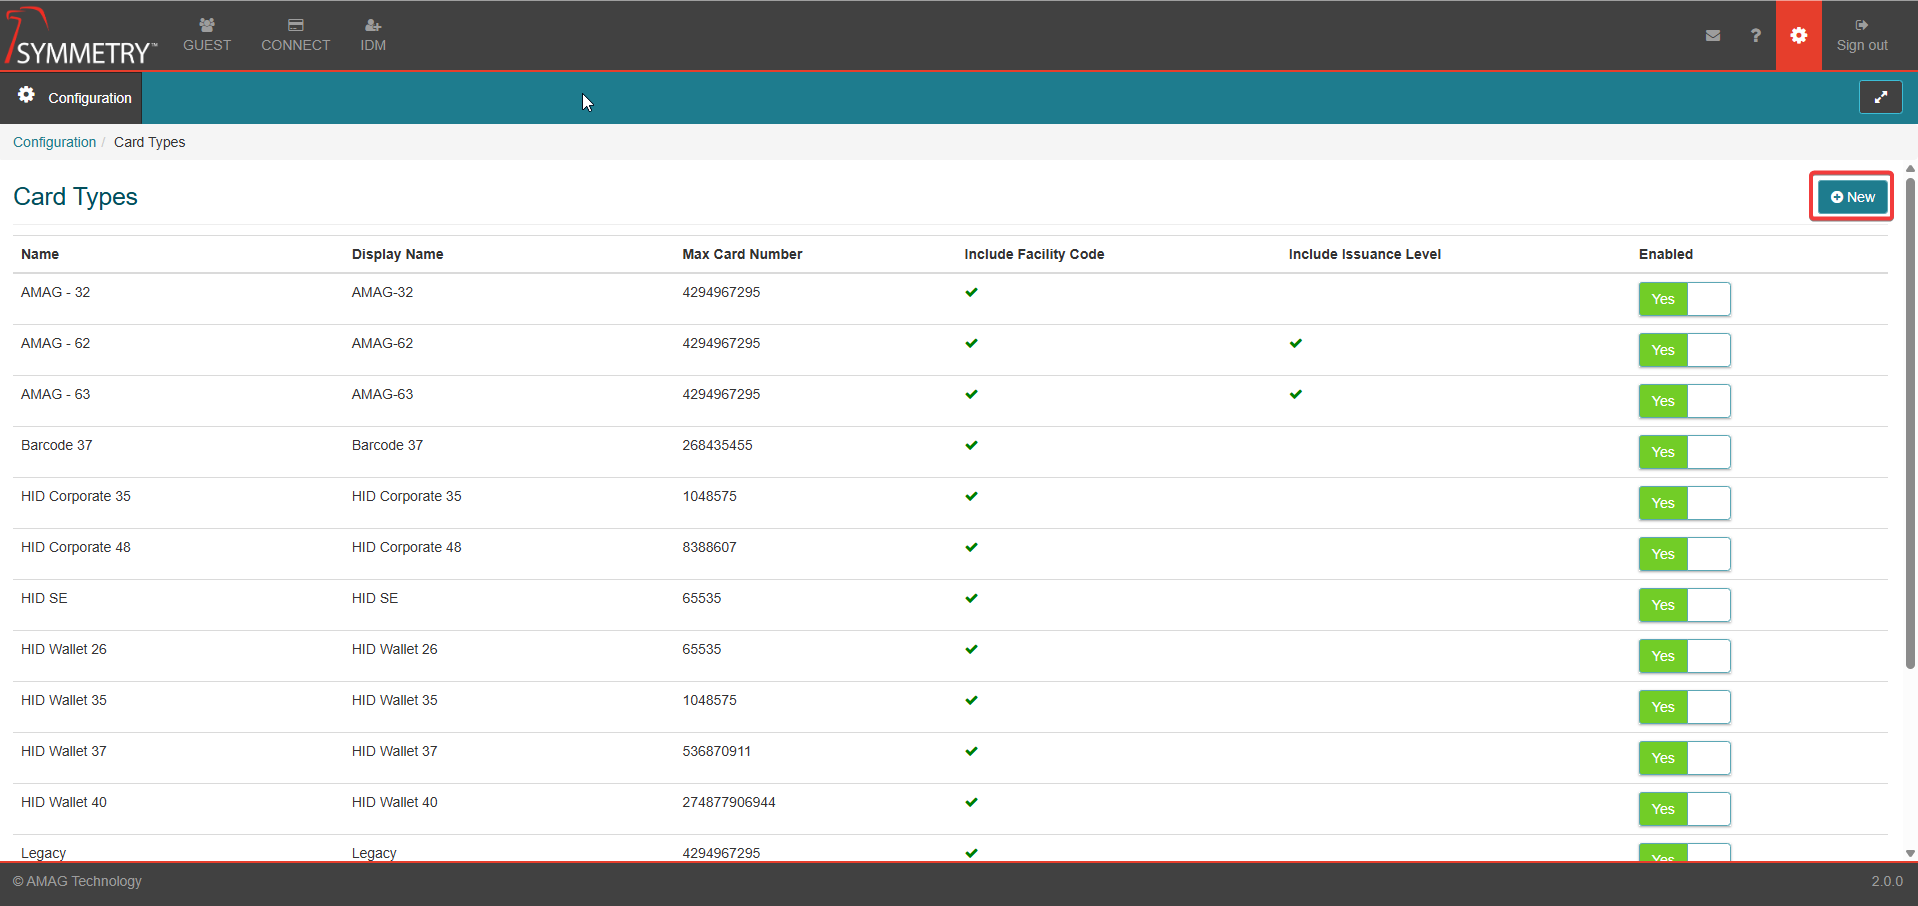The height and width of the screenshot is (906, 1918).
Task: Click the vertical scrollbar down arrow
Action: click(1910, 853)
